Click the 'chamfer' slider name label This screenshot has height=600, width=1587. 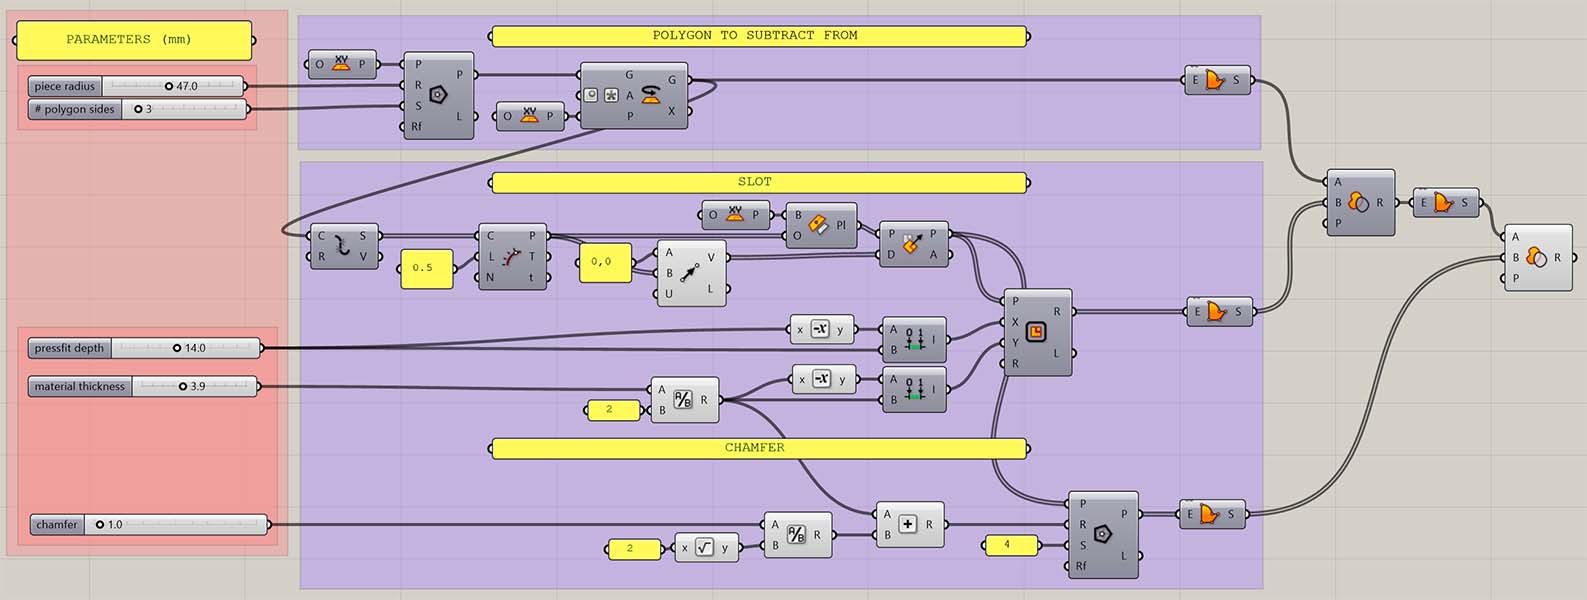[x=57, y=524]
